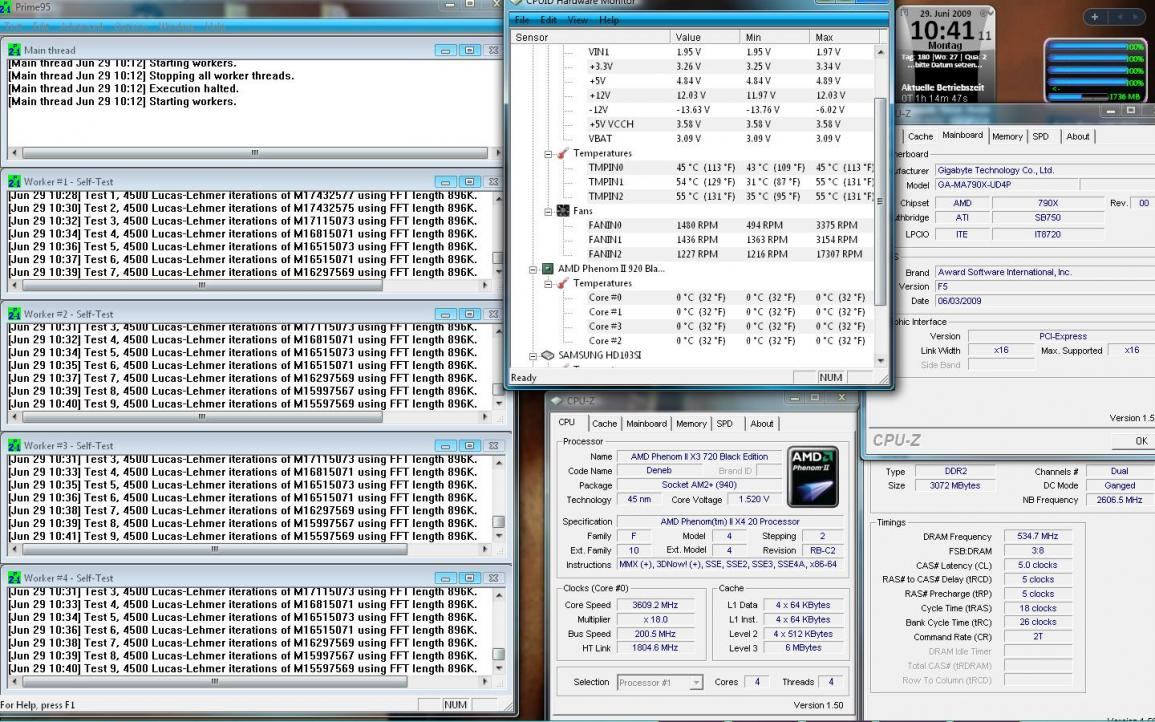
Task: Click the DRAM Frequency value 534.7 MHz
Action: click(1037, 536)
